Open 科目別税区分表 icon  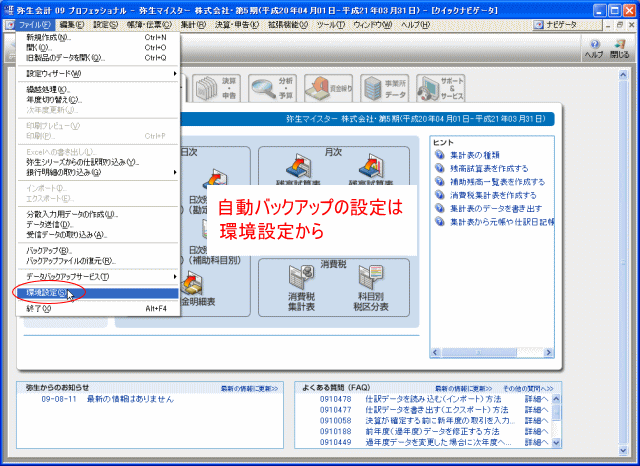pos(371,288)
